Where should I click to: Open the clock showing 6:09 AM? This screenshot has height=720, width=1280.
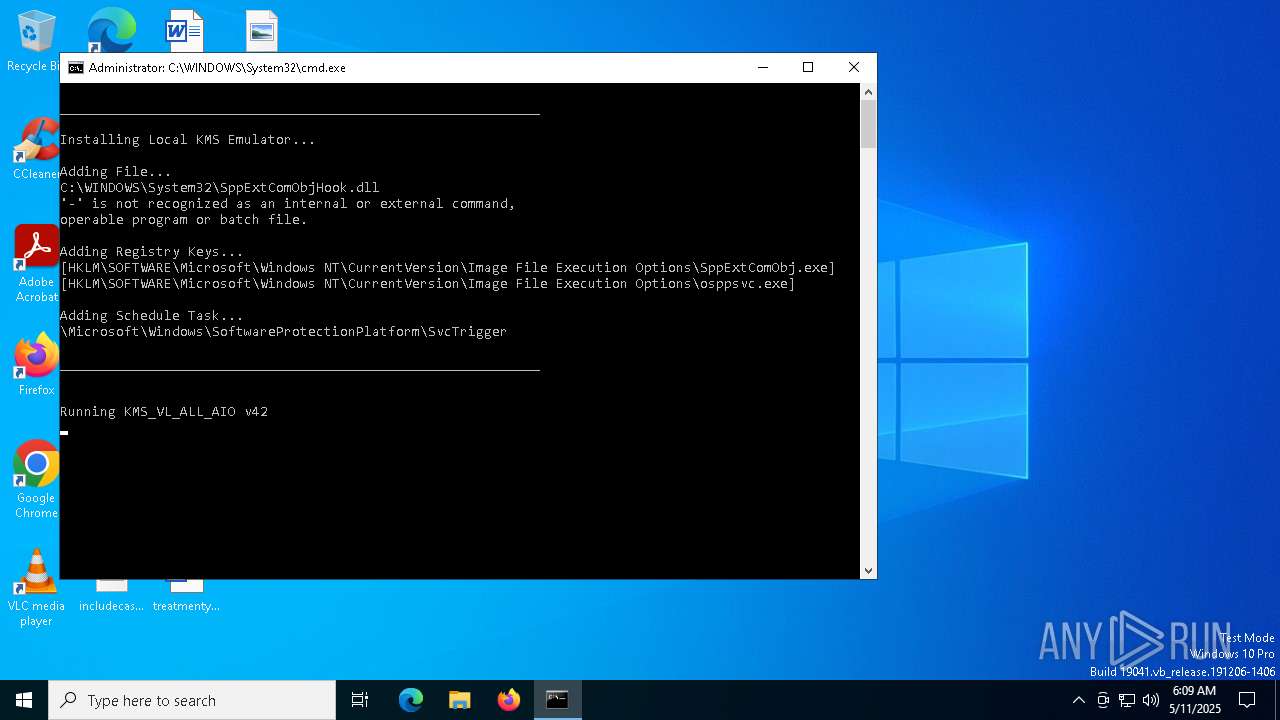coord(1194,700)
